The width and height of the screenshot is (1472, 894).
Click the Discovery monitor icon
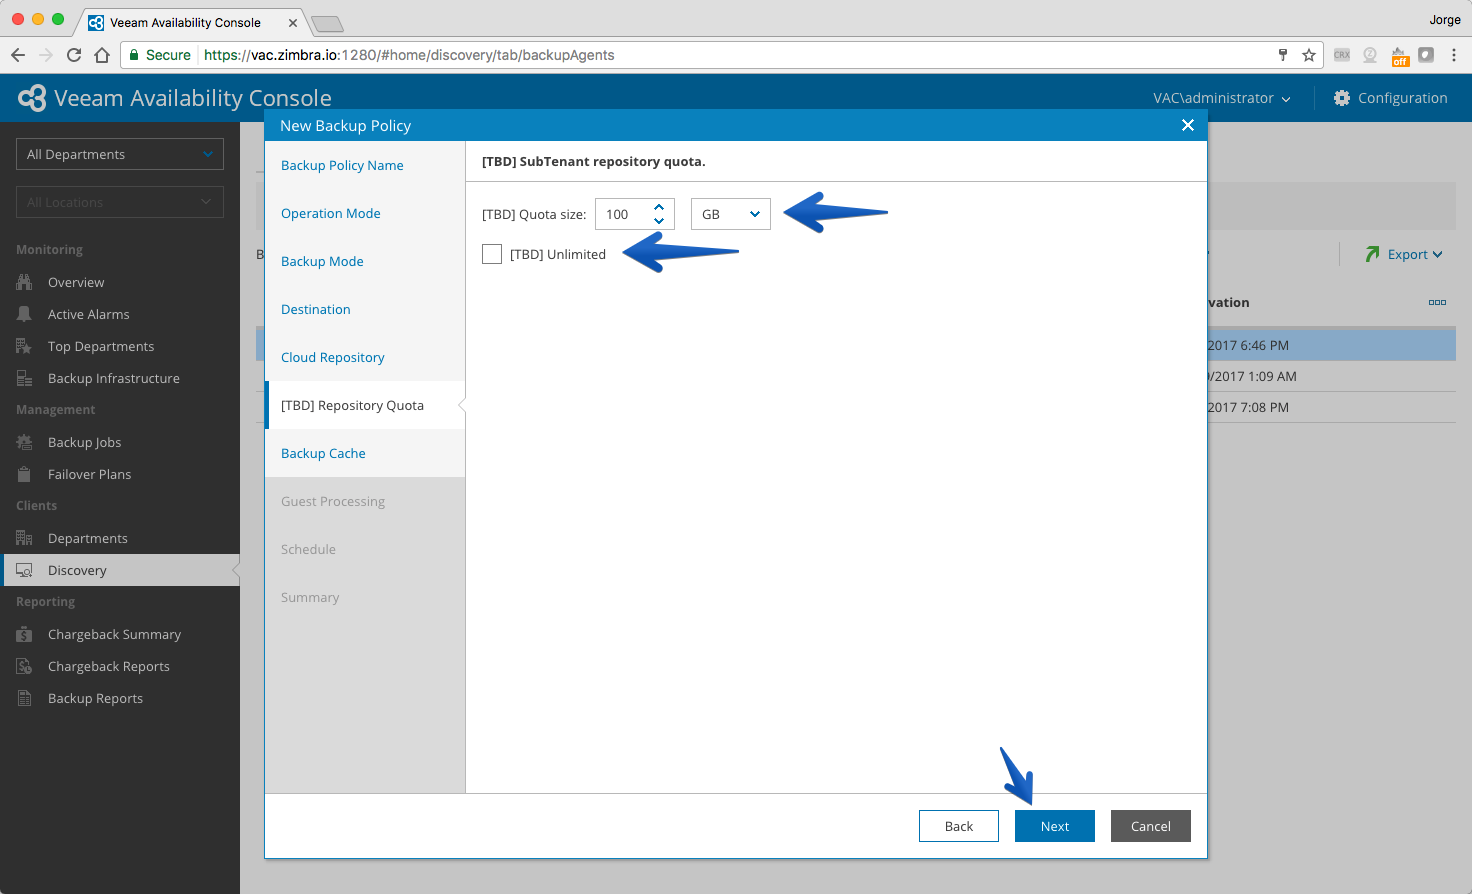(x=24, y=570)
